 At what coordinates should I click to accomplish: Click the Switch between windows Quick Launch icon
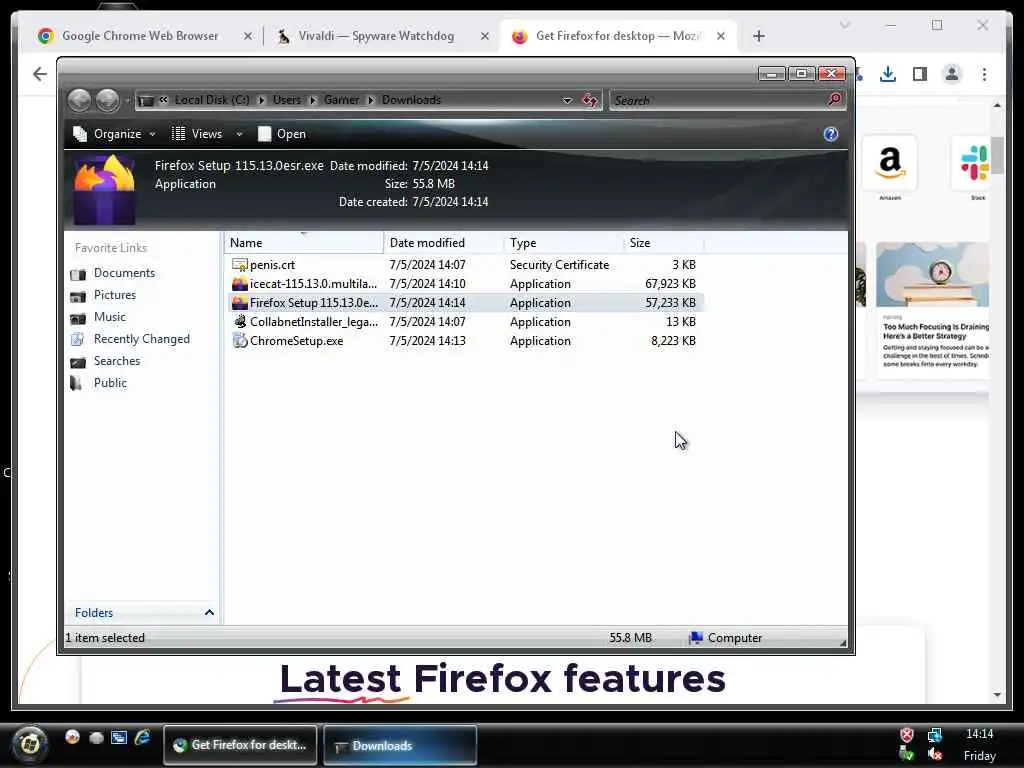click(119, 737)
